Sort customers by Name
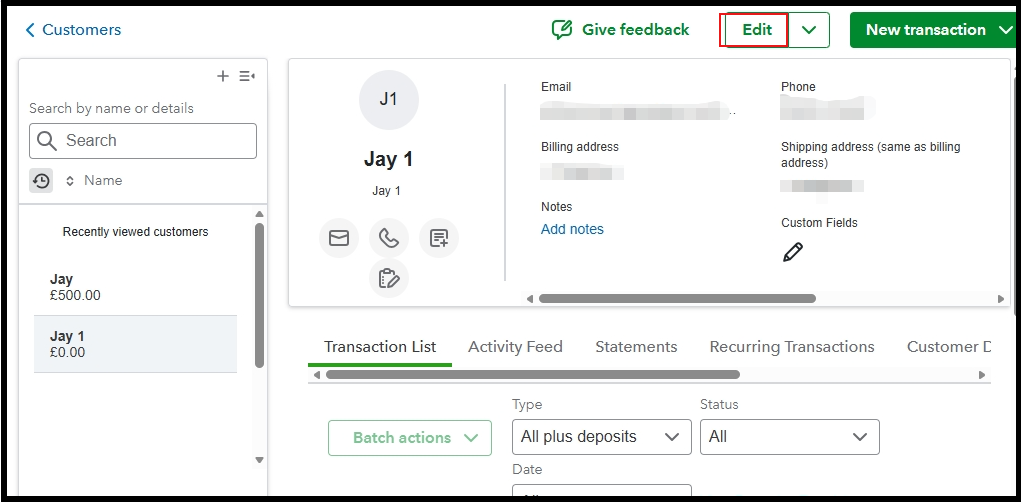 click(x=94, y=180)
